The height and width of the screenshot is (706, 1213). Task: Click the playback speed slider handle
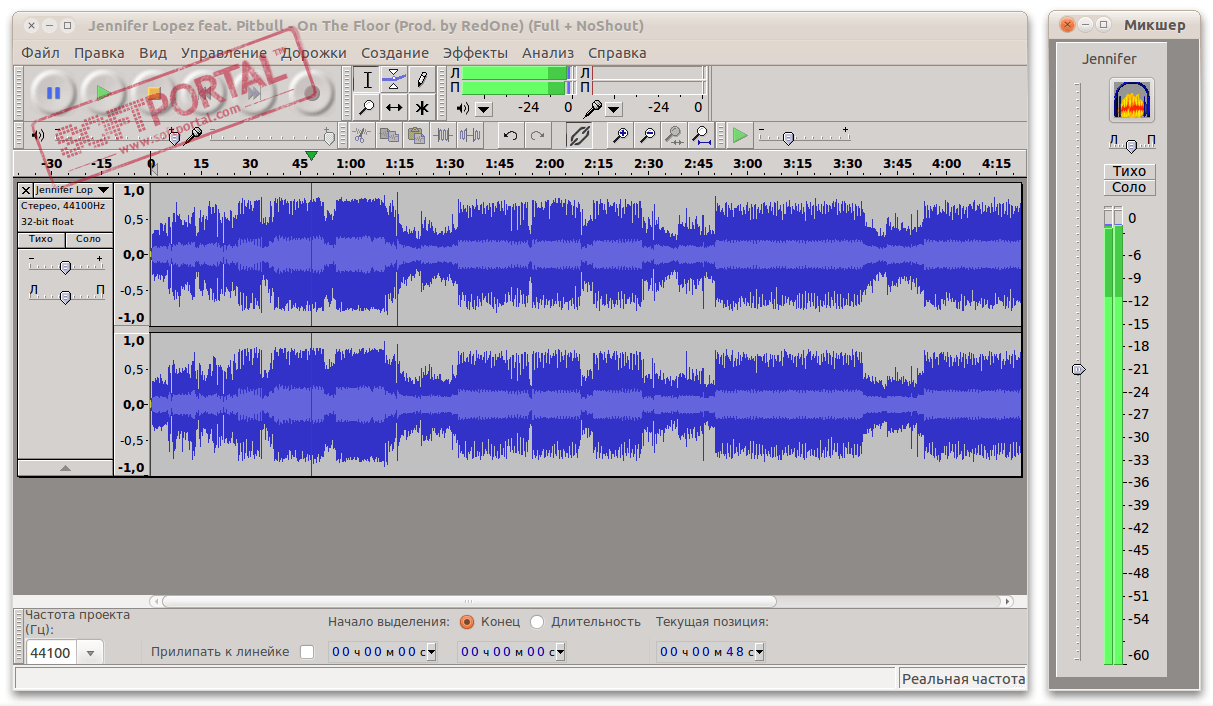[x=788, y=138]
